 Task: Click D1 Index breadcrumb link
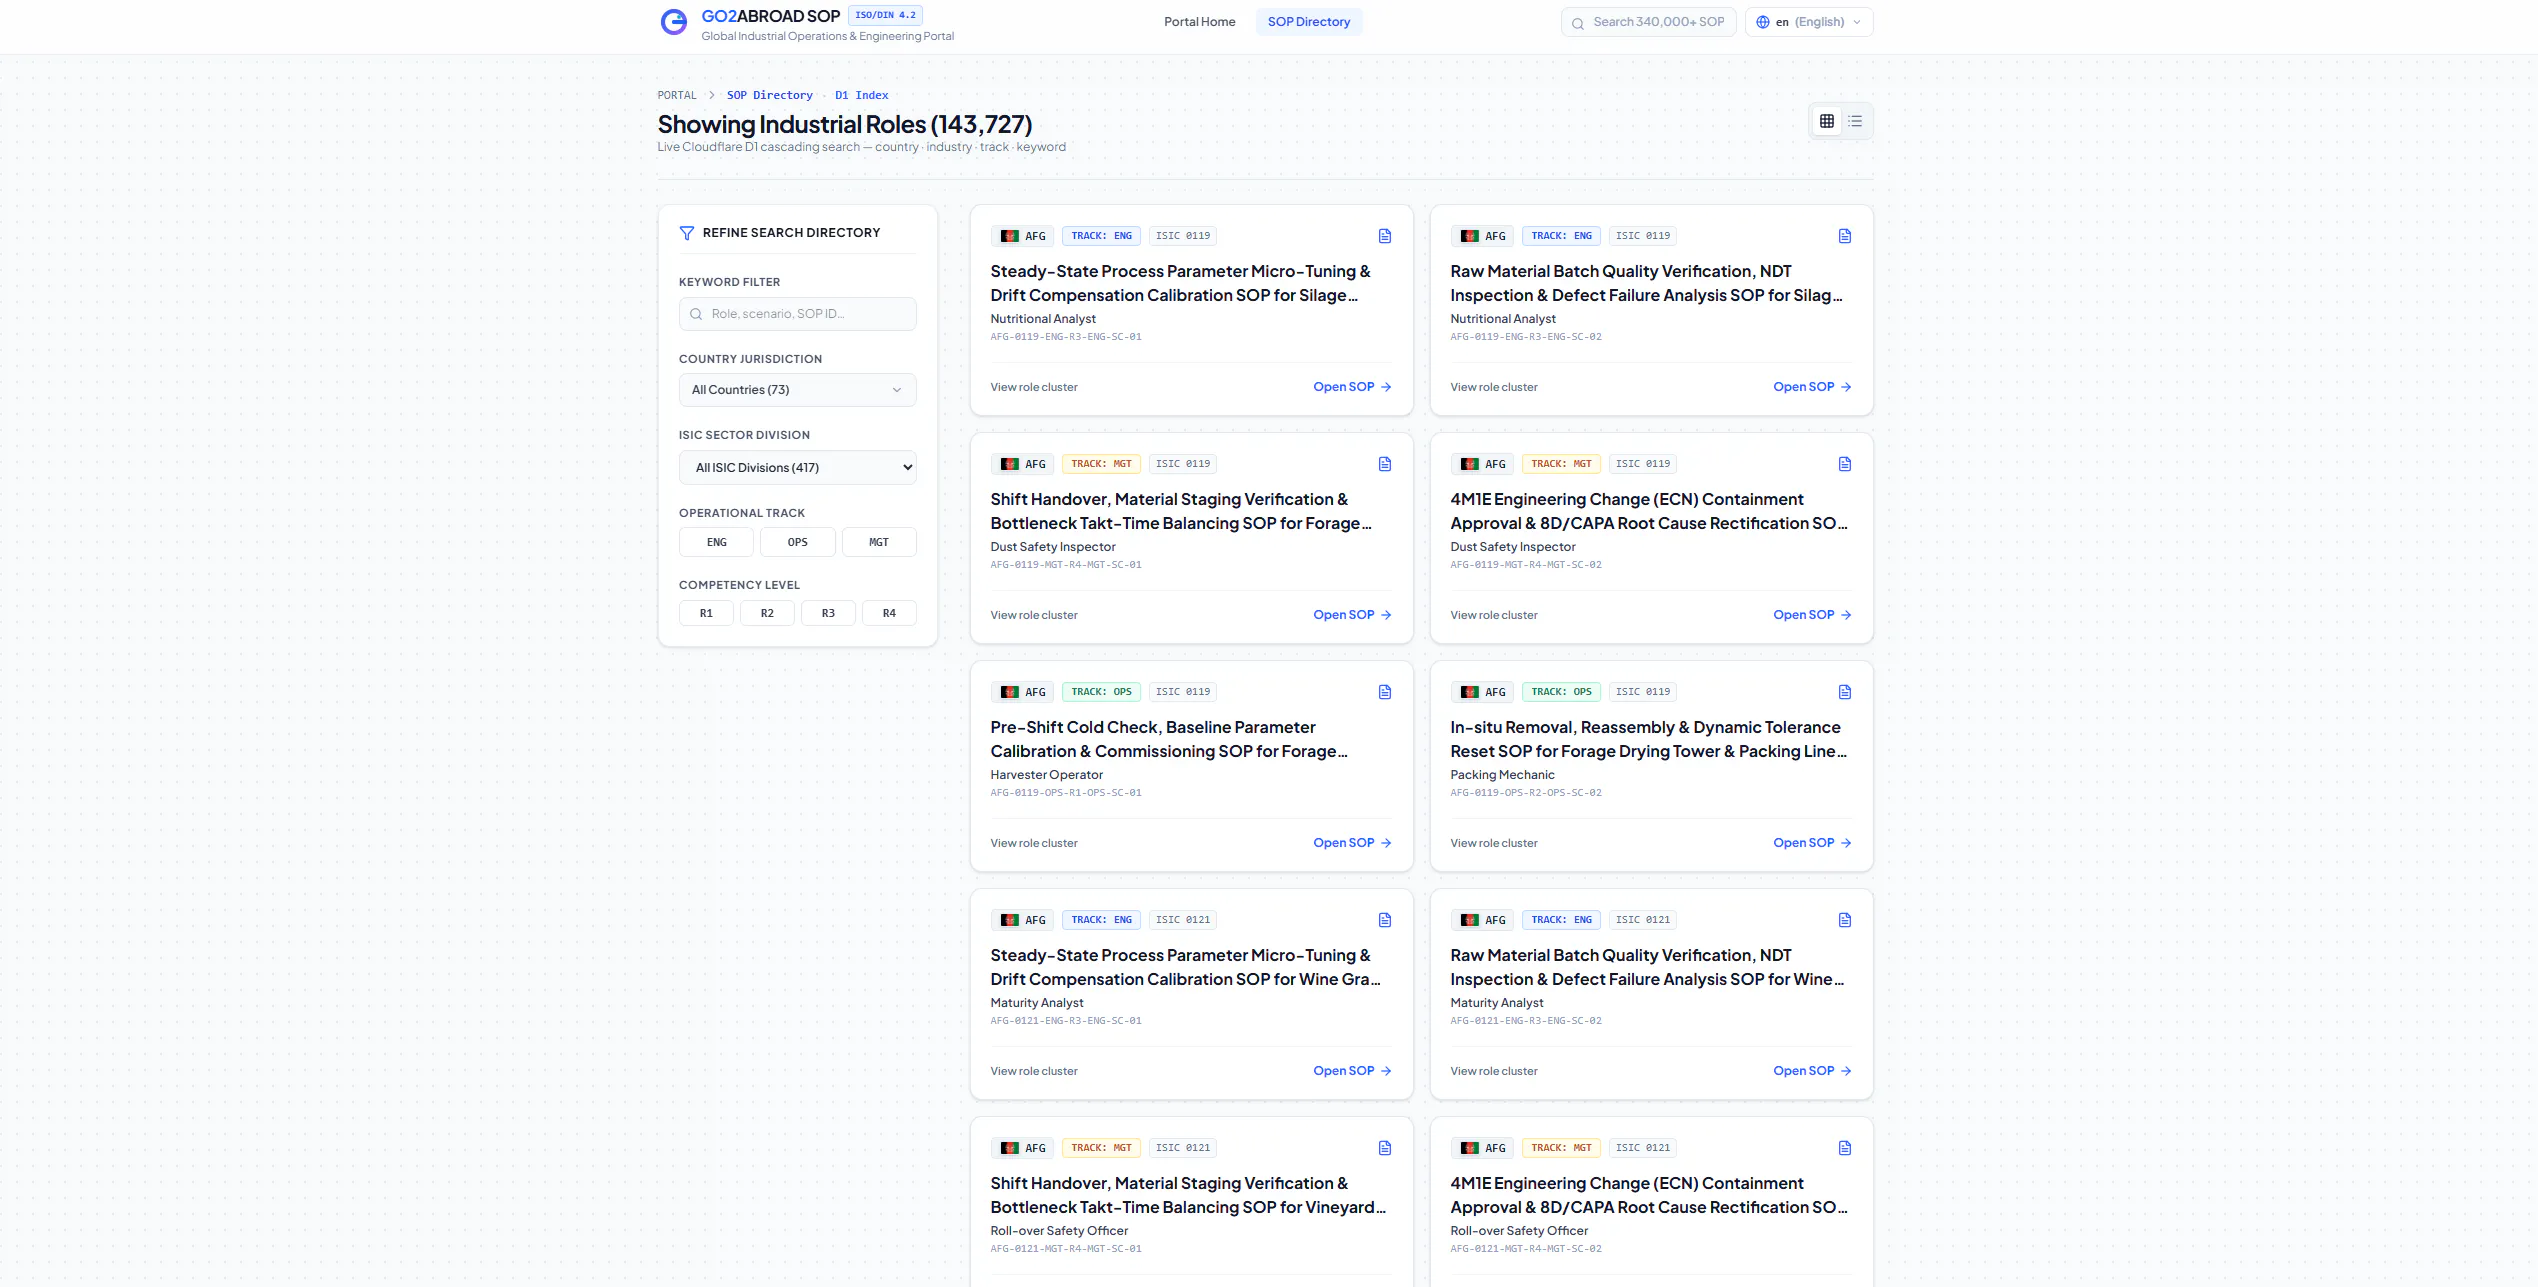[862, 95]
